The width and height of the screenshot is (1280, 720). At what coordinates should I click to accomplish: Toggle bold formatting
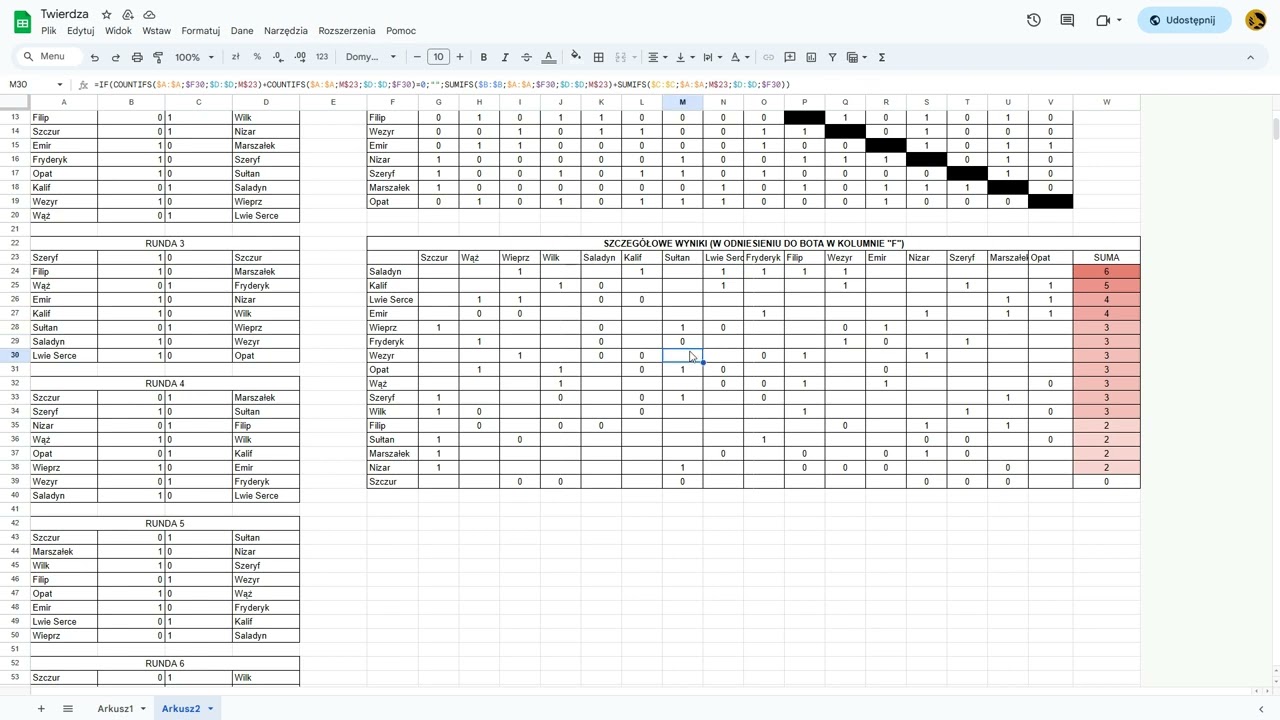[484, 57]
